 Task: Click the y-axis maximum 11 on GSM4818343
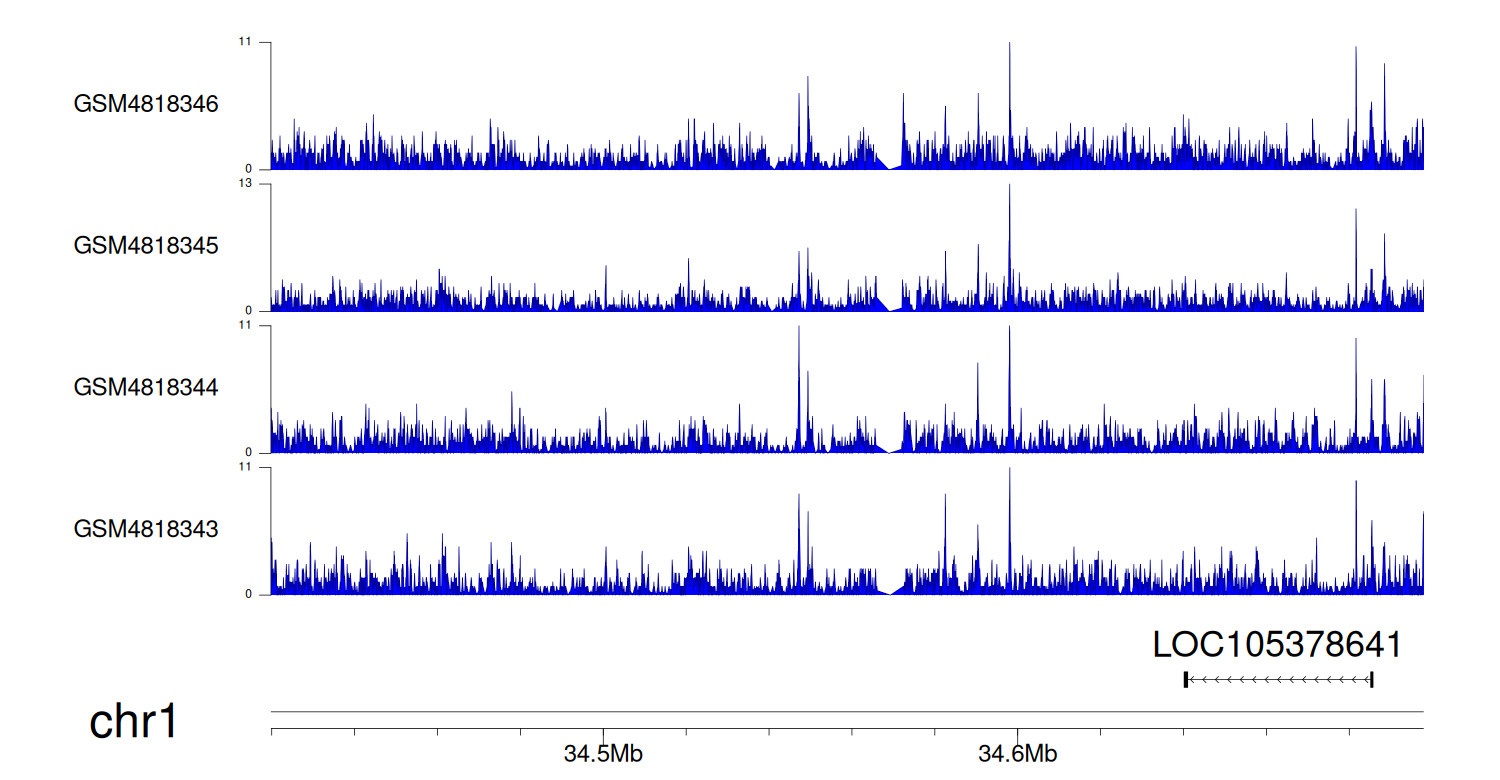click(x=245, y=467)
